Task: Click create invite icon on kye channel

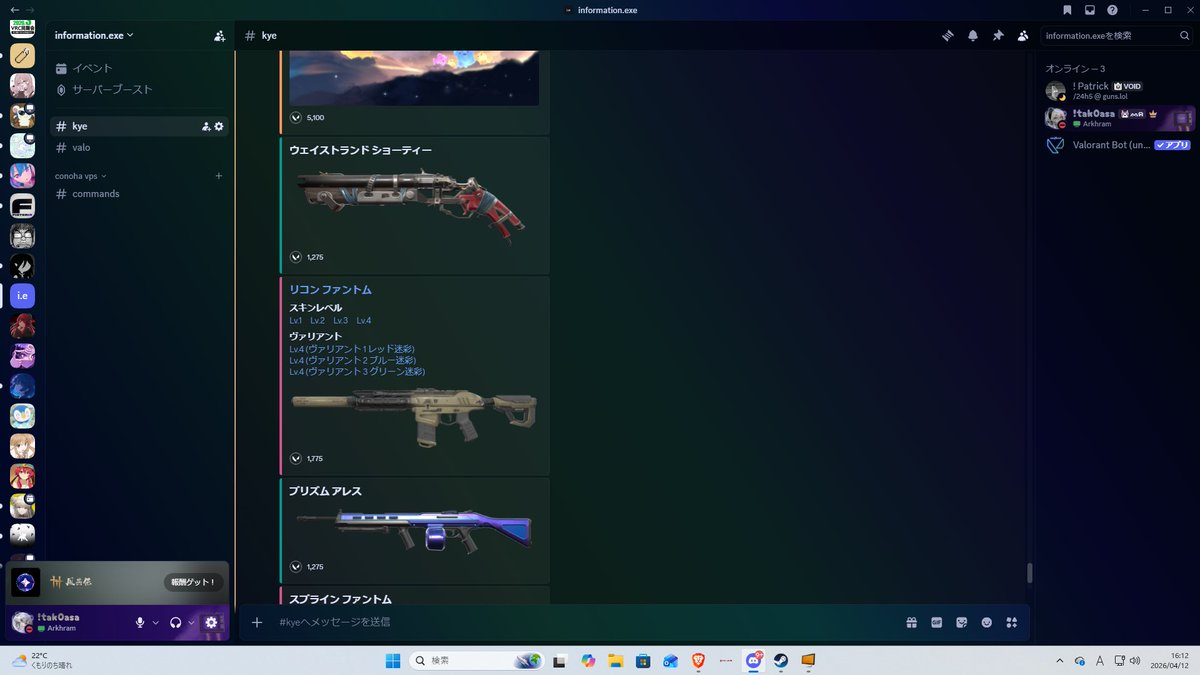Action: pyautogui.click(x=206, y=126)
